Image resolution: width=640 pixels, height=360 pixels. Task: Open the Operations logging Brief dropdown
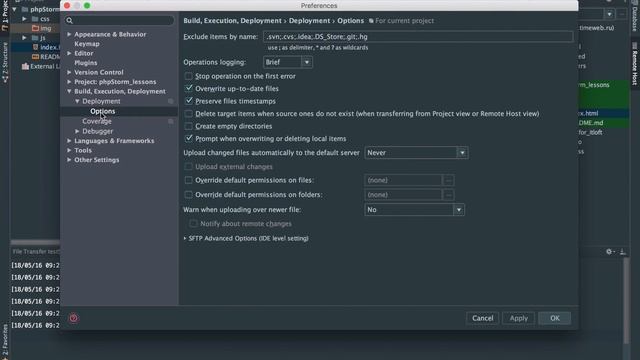pos(288,62)
